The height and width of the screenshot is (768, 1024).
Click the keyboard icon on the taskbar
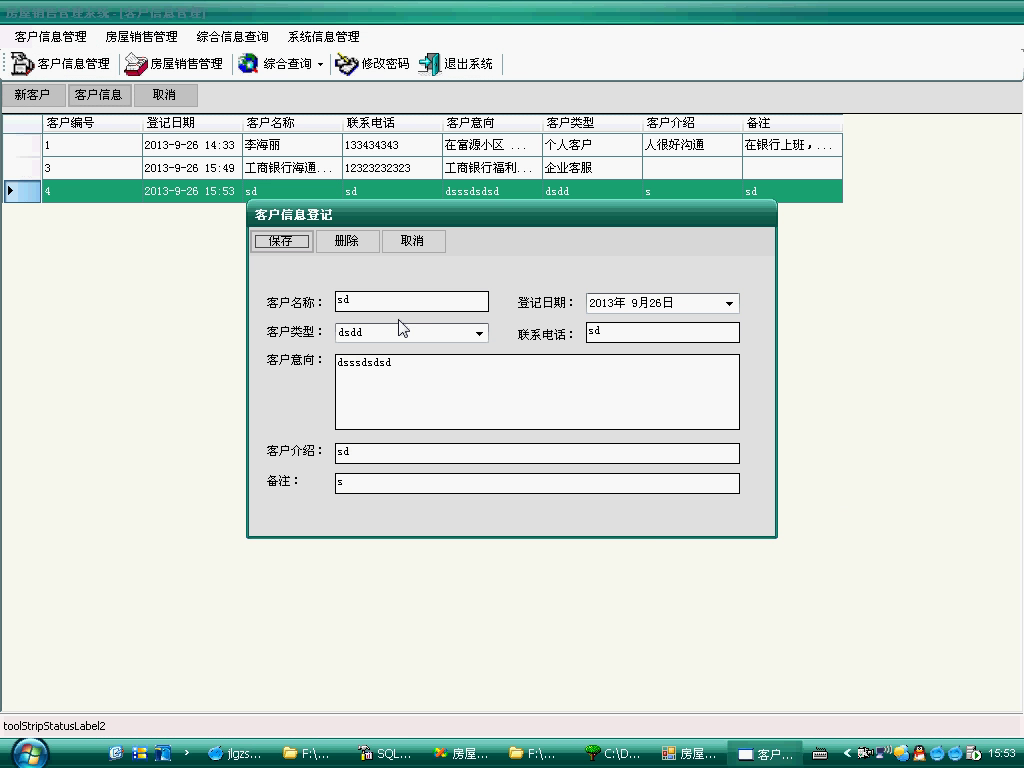pos(820,754)
